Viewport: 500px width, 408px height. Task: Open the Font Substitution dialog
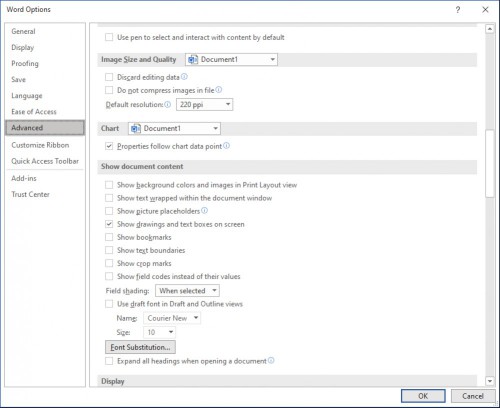140,347
